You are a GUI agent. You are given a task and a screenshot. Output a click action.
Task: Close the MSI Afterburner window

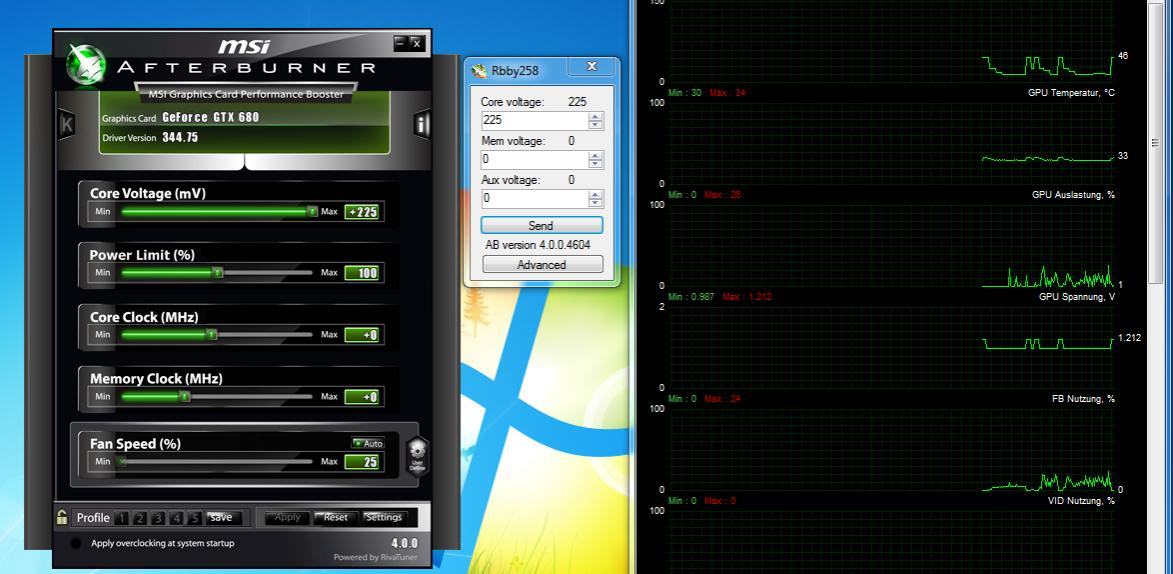tap(417, 43)
